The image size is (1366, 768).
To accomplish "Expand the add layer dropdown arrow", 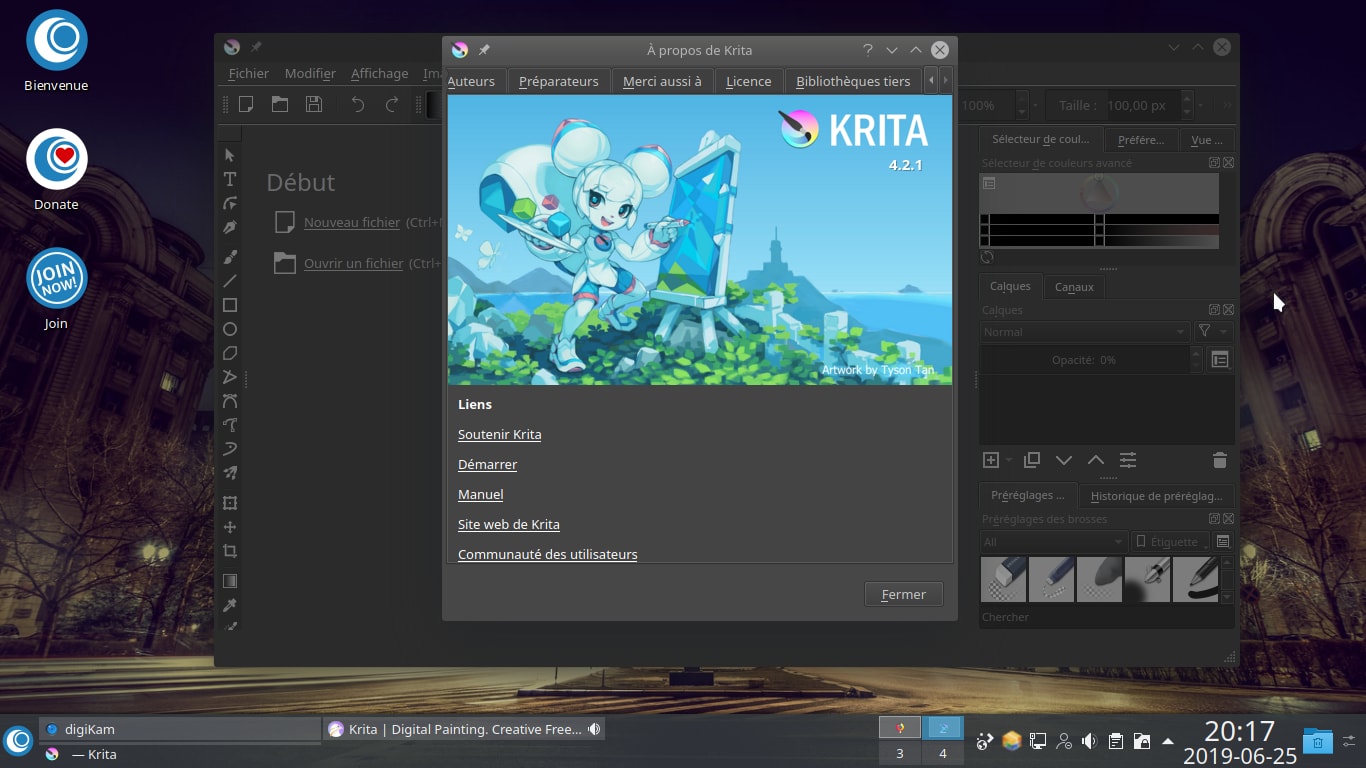I will tap(1009, 460).
